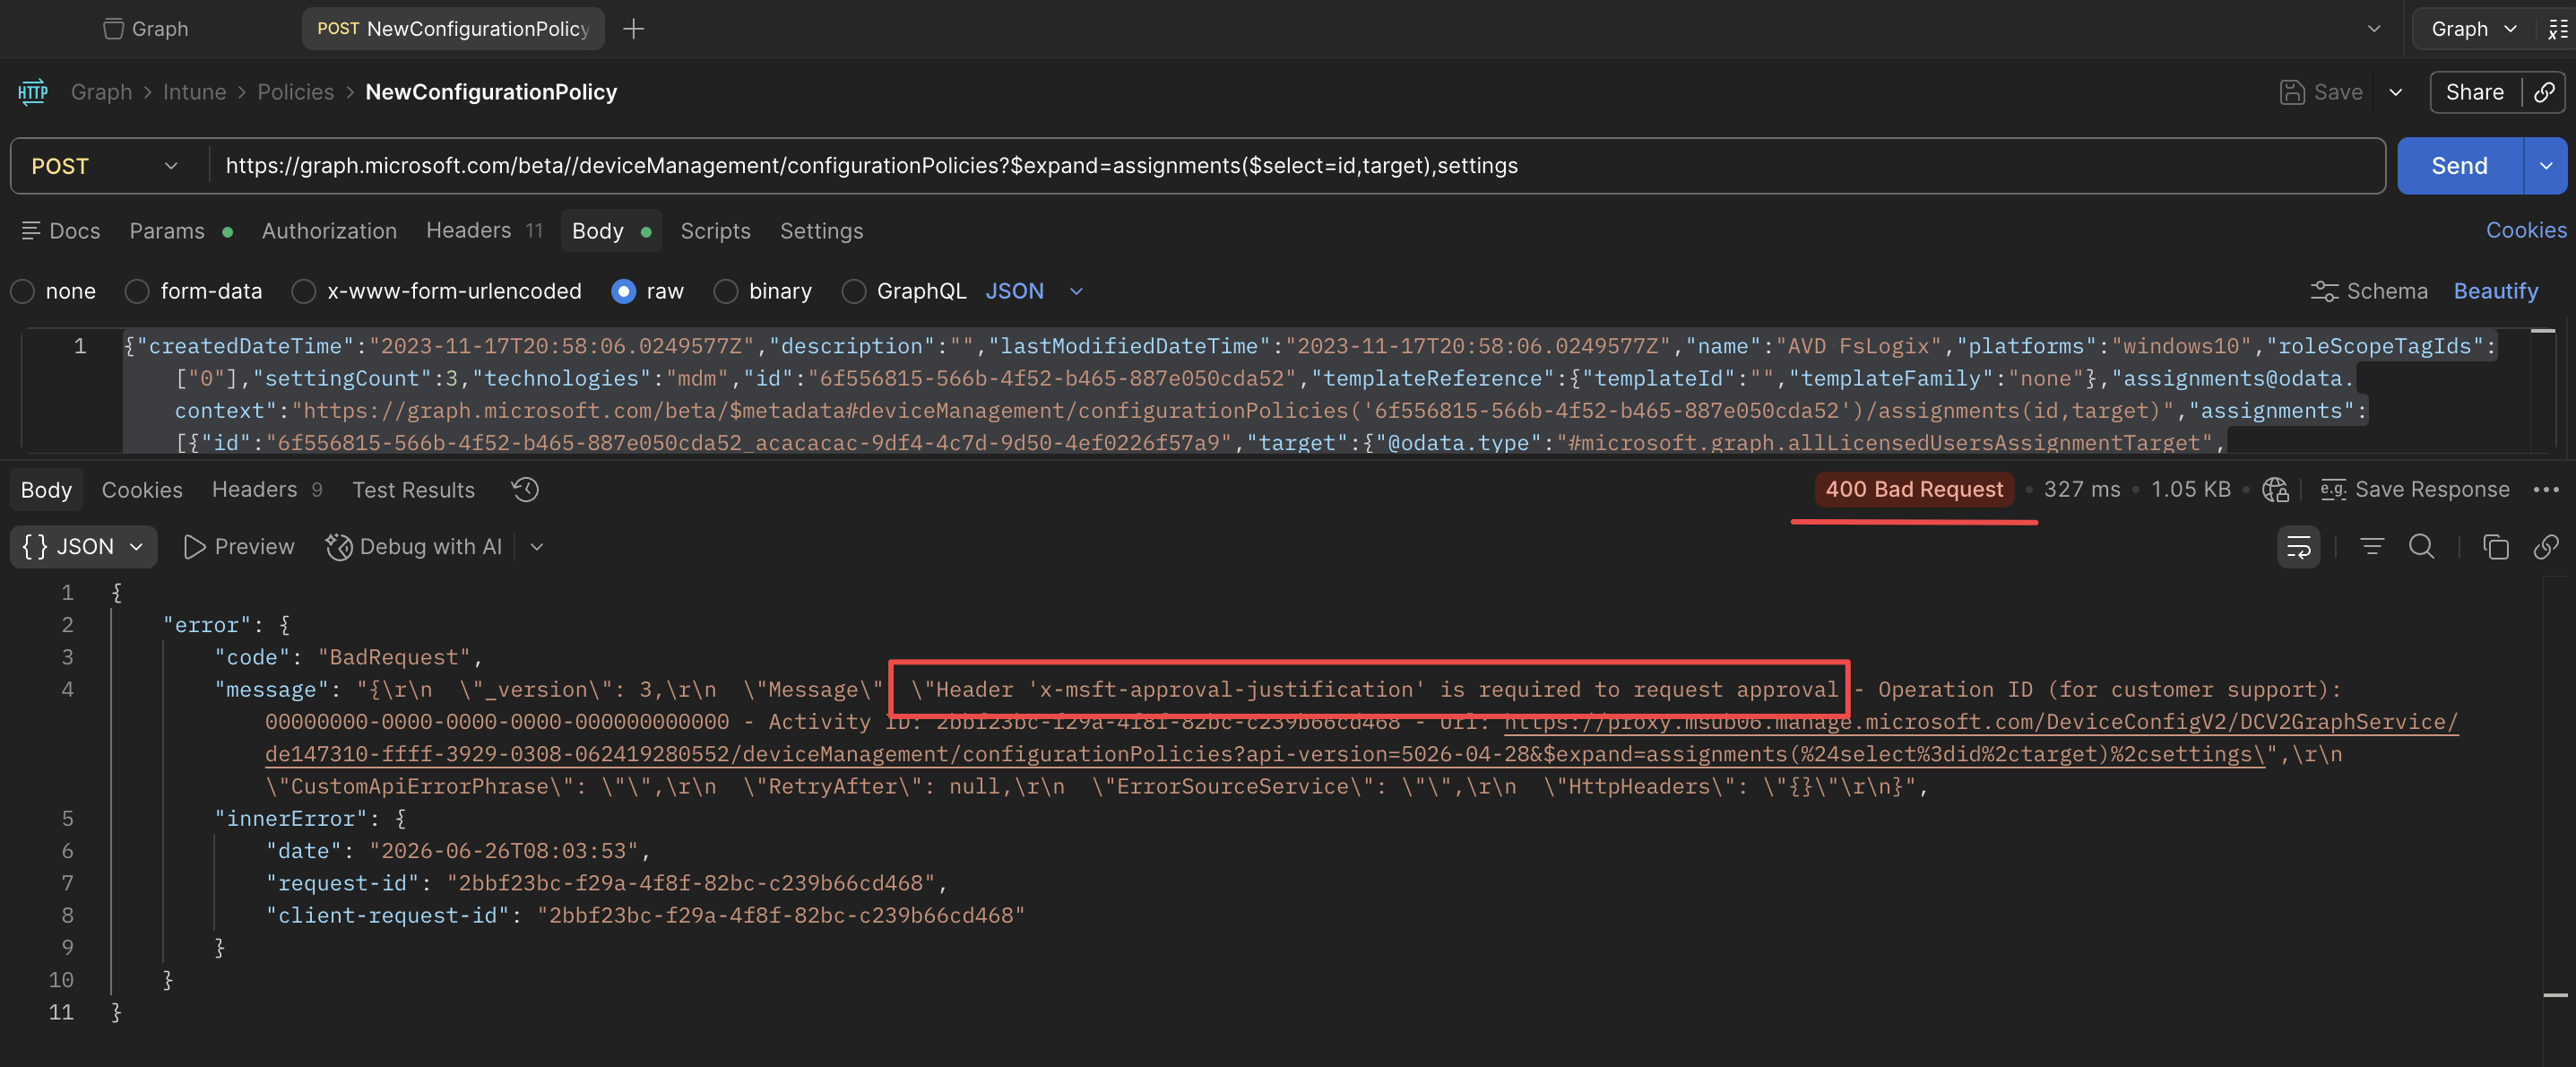Screen dimensions: 2576x1067
Task: Open the response filter icon
Action: point(2372,546)
